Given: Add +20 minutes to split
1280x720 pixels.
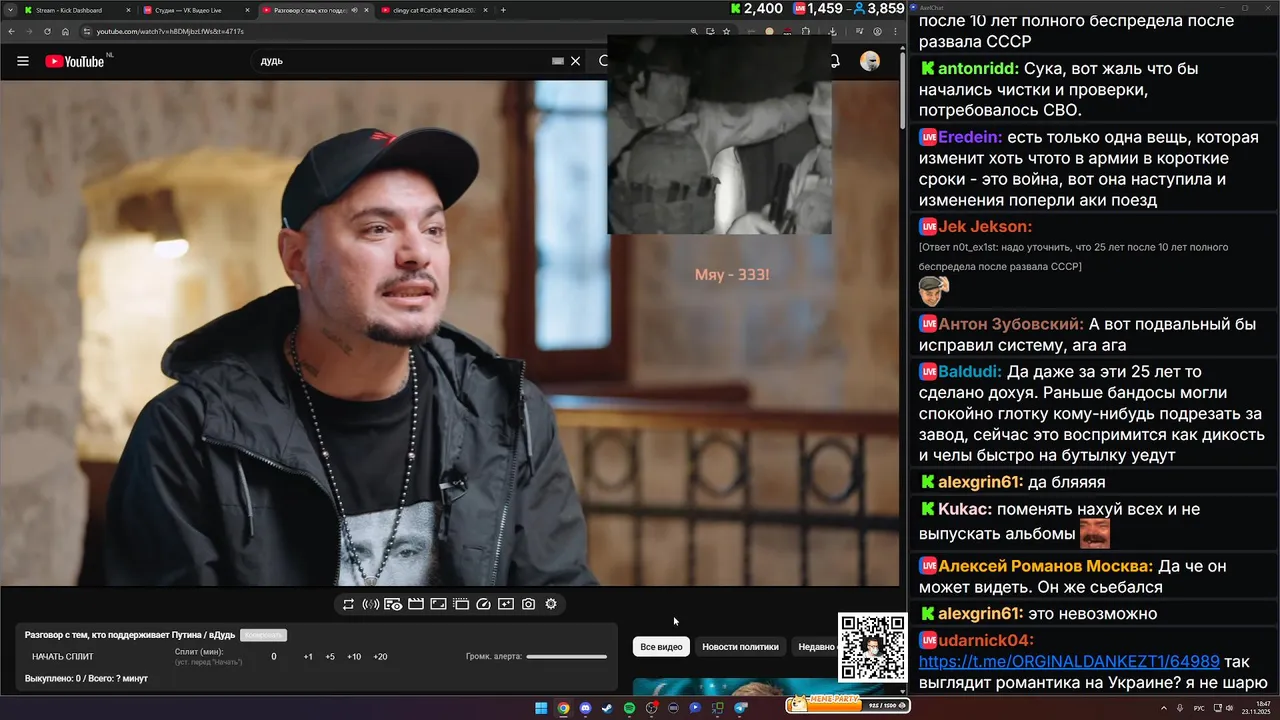Looking at the screenshot, I should [380, 657].
